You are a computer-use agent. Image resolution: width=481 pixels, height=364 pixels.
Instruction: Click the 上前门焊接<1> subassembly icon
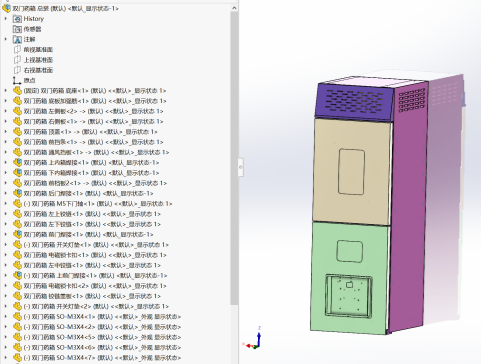tap(17, 276)
